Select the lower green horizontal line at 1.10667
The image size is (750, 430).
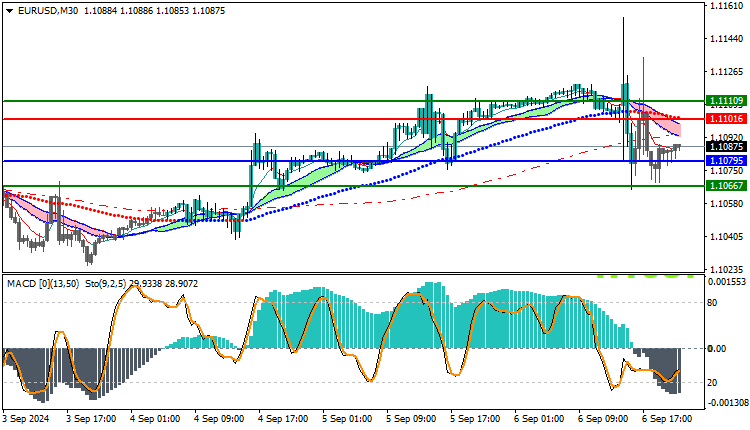click(x=353, y=186)
